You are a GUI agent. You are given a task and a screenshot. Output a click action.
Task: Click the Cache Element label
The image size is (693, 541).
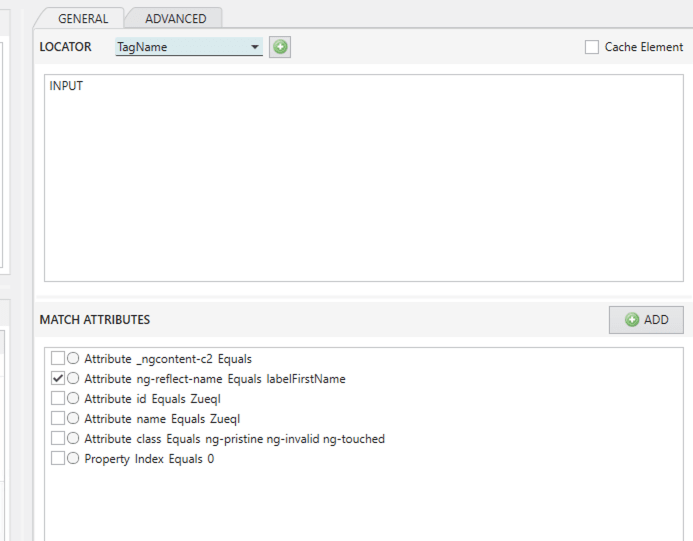[644, 47]
